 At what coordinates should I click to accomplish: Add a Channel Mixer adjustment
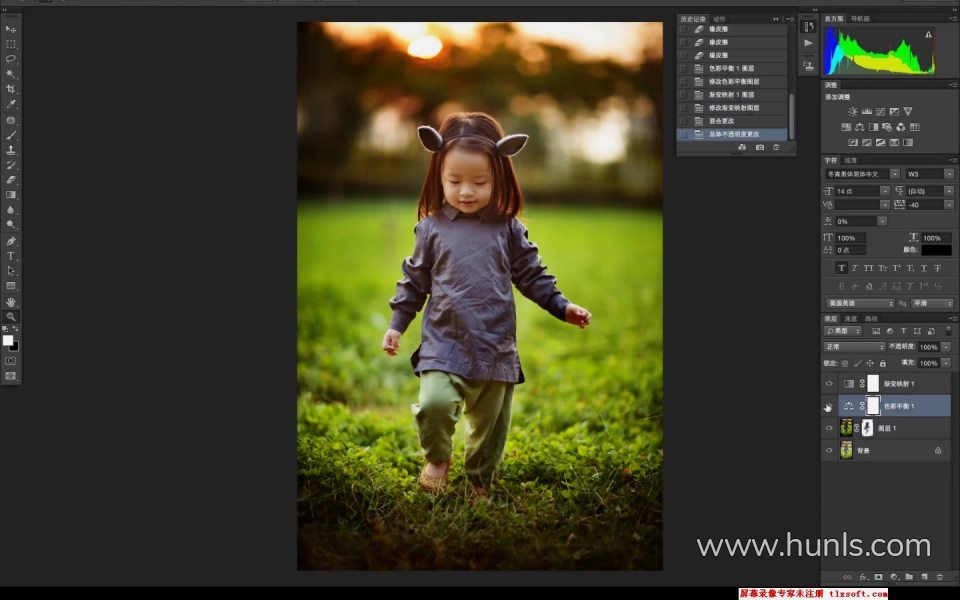[x=901, y=127]
